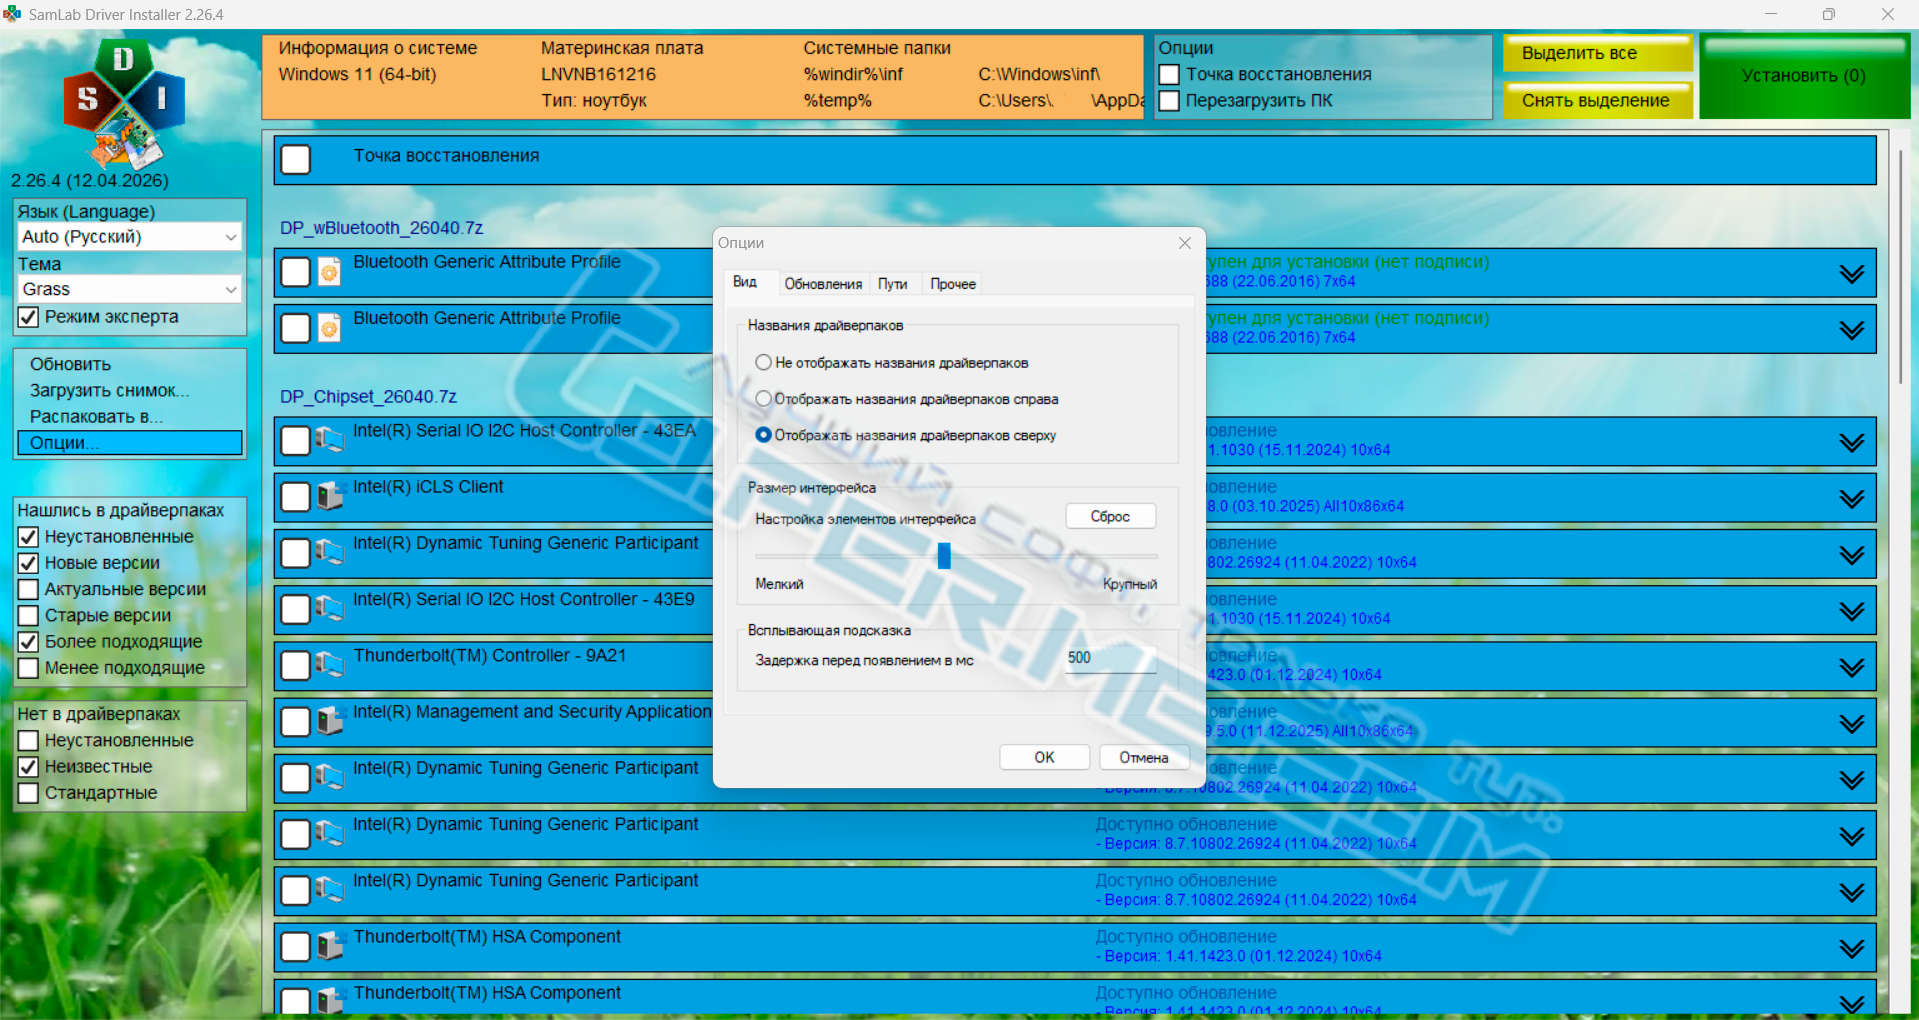Toggle the Режим эксперта checkbox
This screenshot has height=1020, width=1919.
[x=28, y=317]
